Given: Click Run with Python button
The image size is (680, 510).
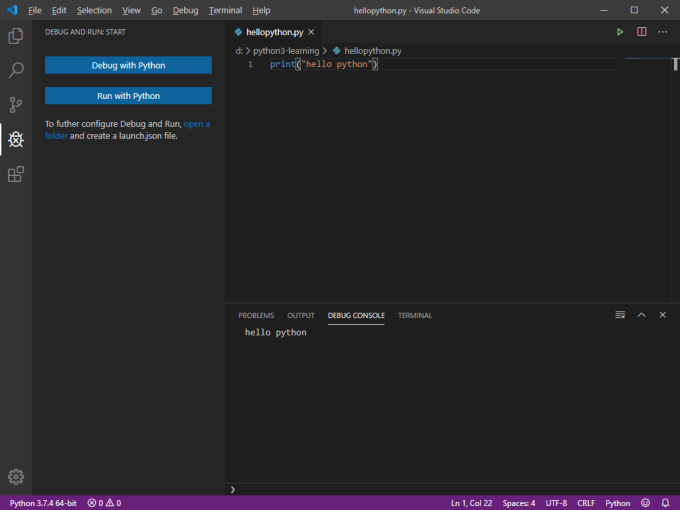Looking at the screenshot, I should (x=128, y=95).
